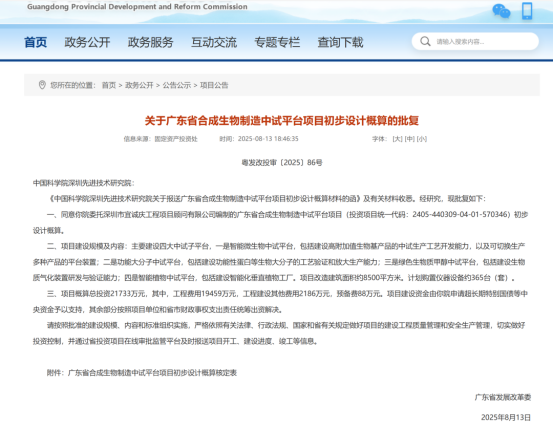Screen dimensions: 553x430
Task: Click total investment text 21733万元
Action: coord(128,294)
